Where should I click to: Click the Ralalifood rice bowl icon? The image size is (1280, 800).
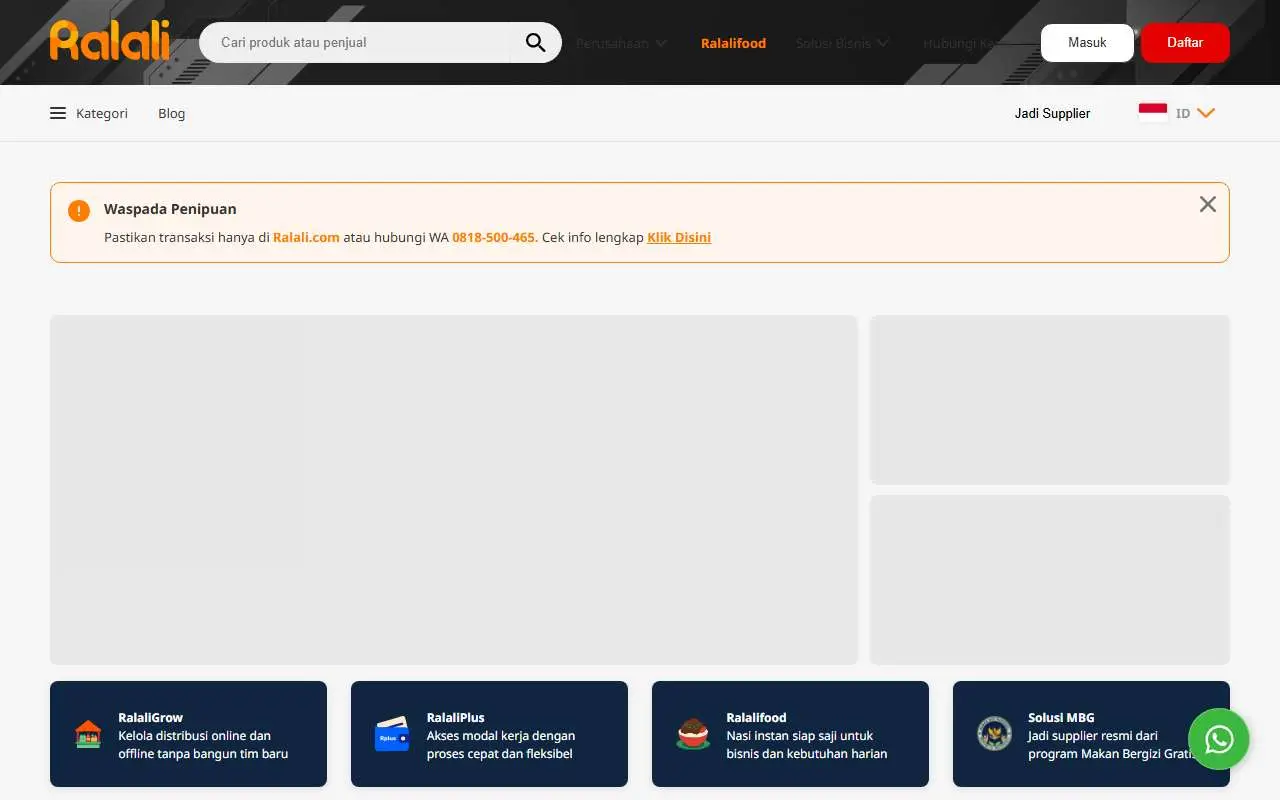point(693,734)
